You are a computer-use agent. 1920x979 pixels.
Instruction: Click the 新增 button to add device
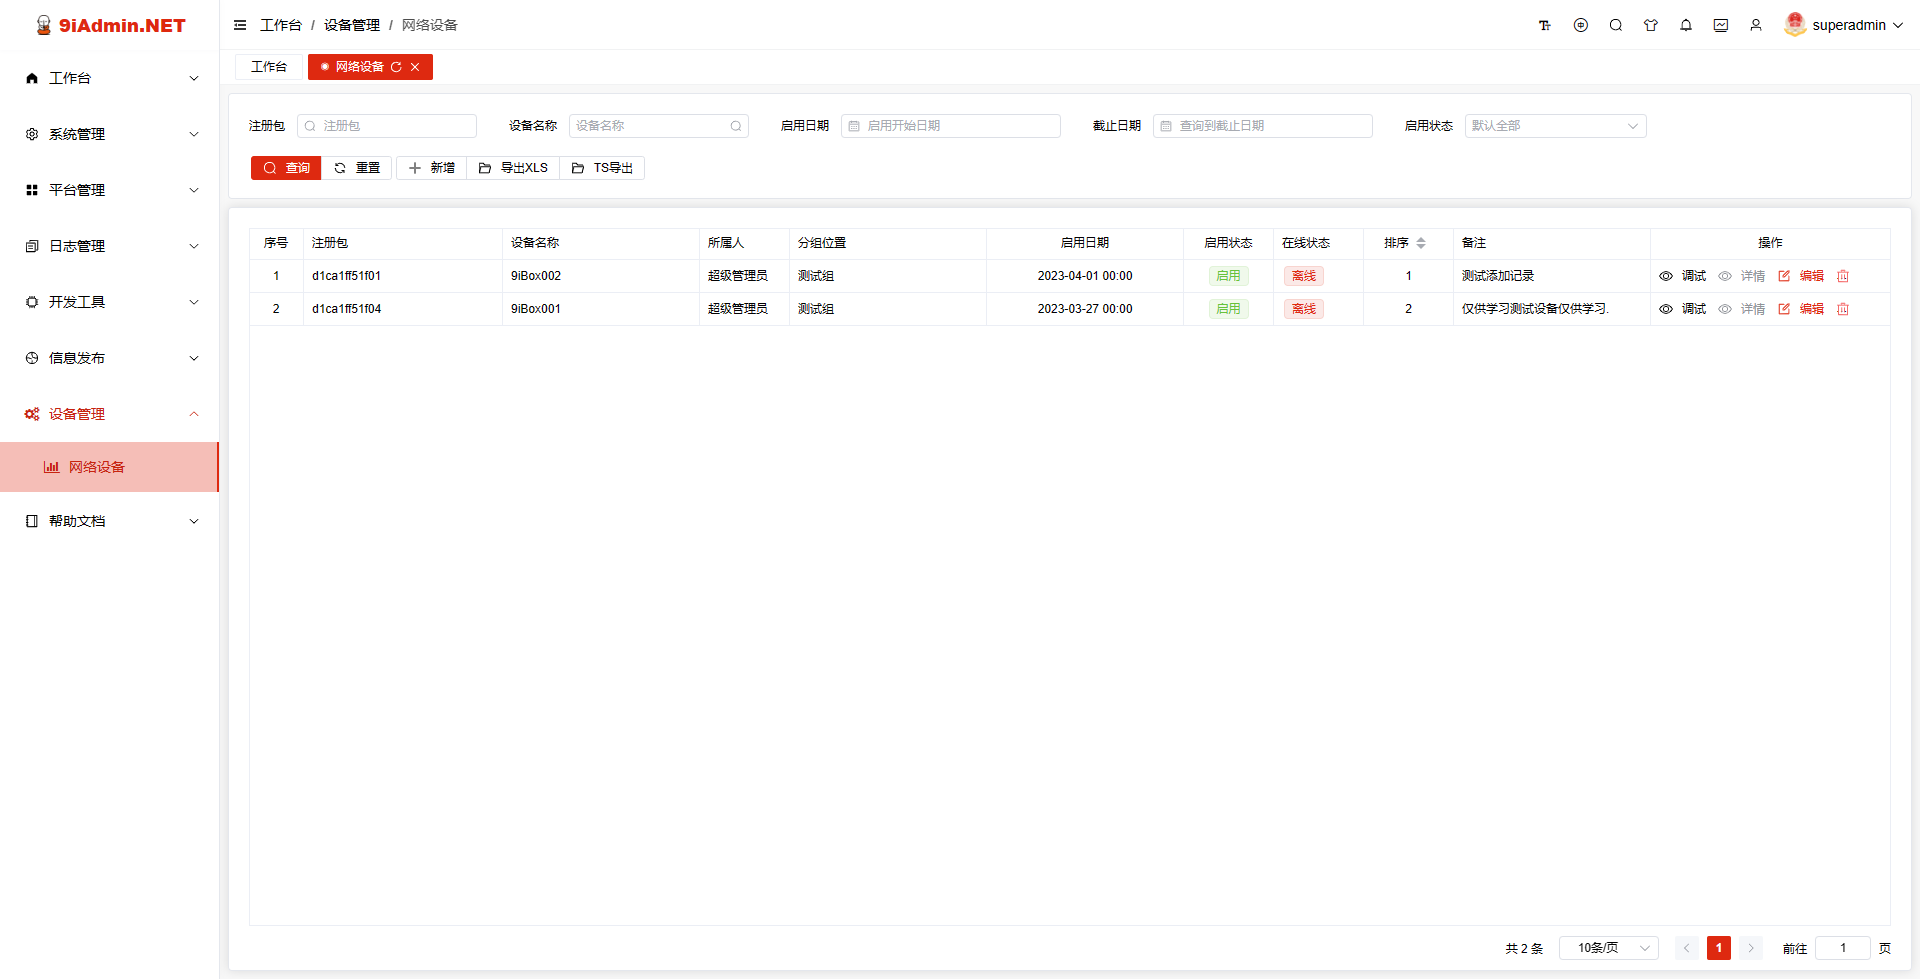tap(431, 168)
